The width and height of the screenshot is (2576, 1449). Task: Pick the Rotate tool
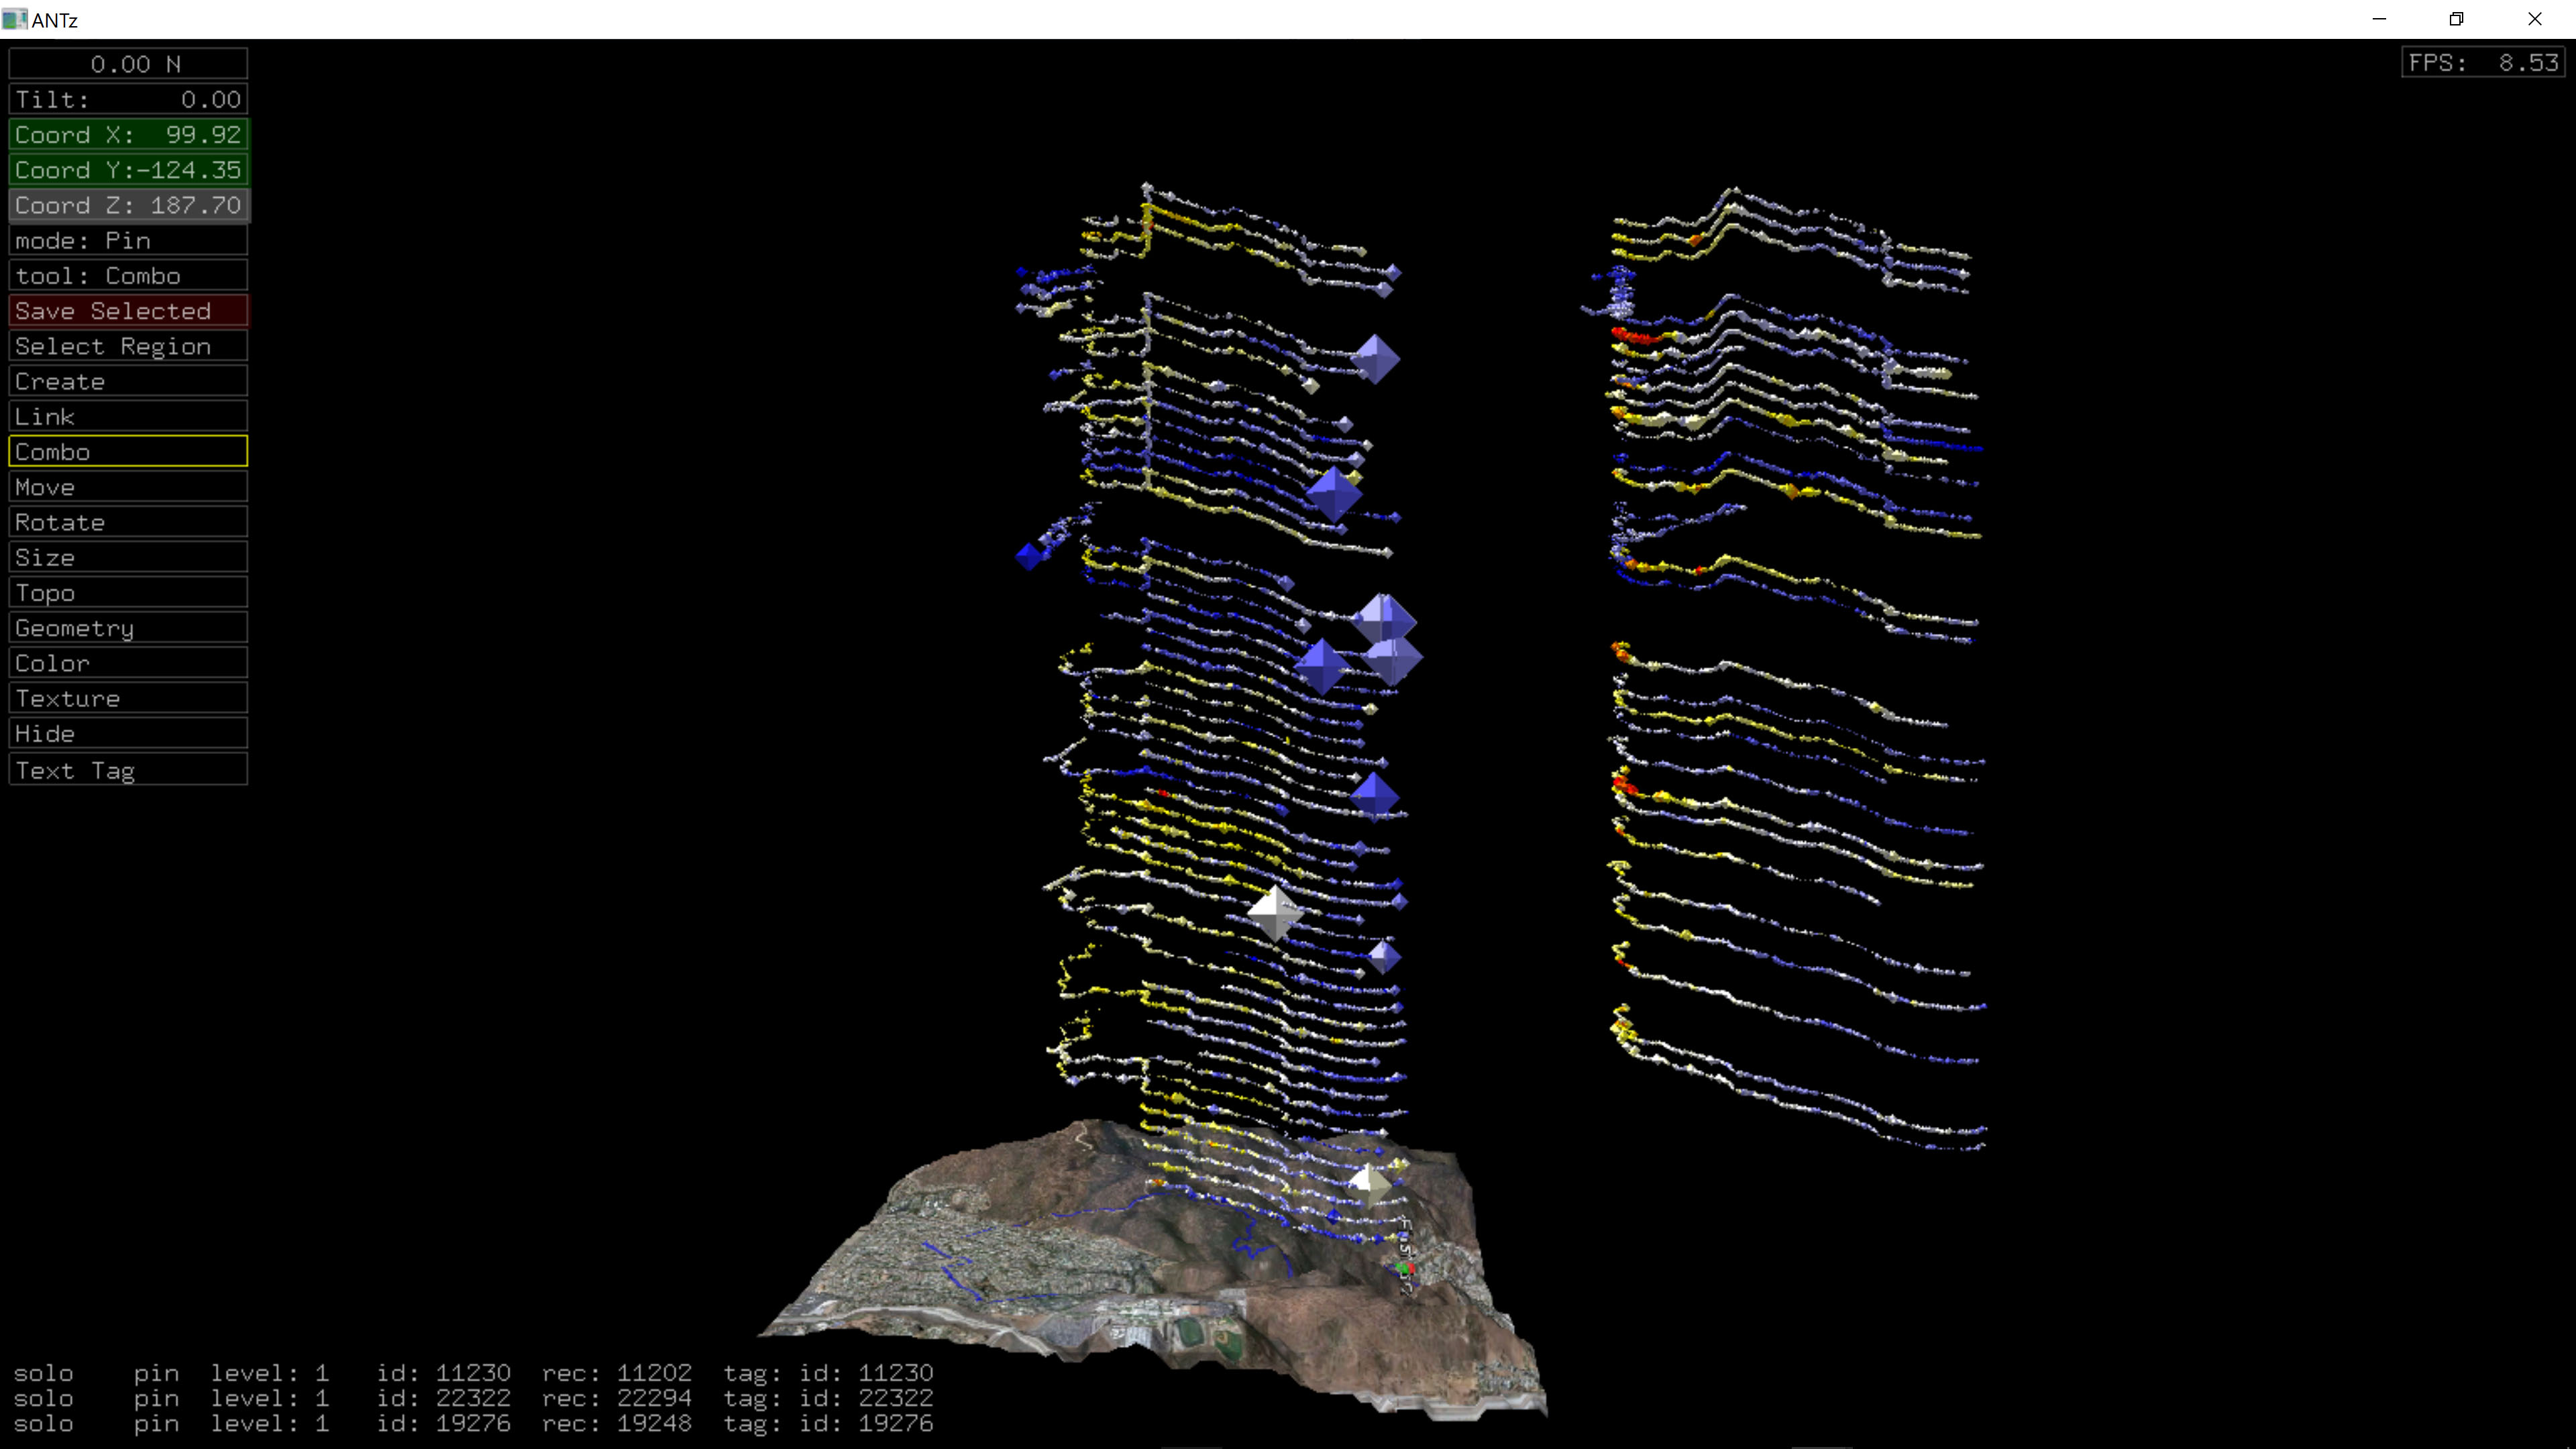coord(128,522)
